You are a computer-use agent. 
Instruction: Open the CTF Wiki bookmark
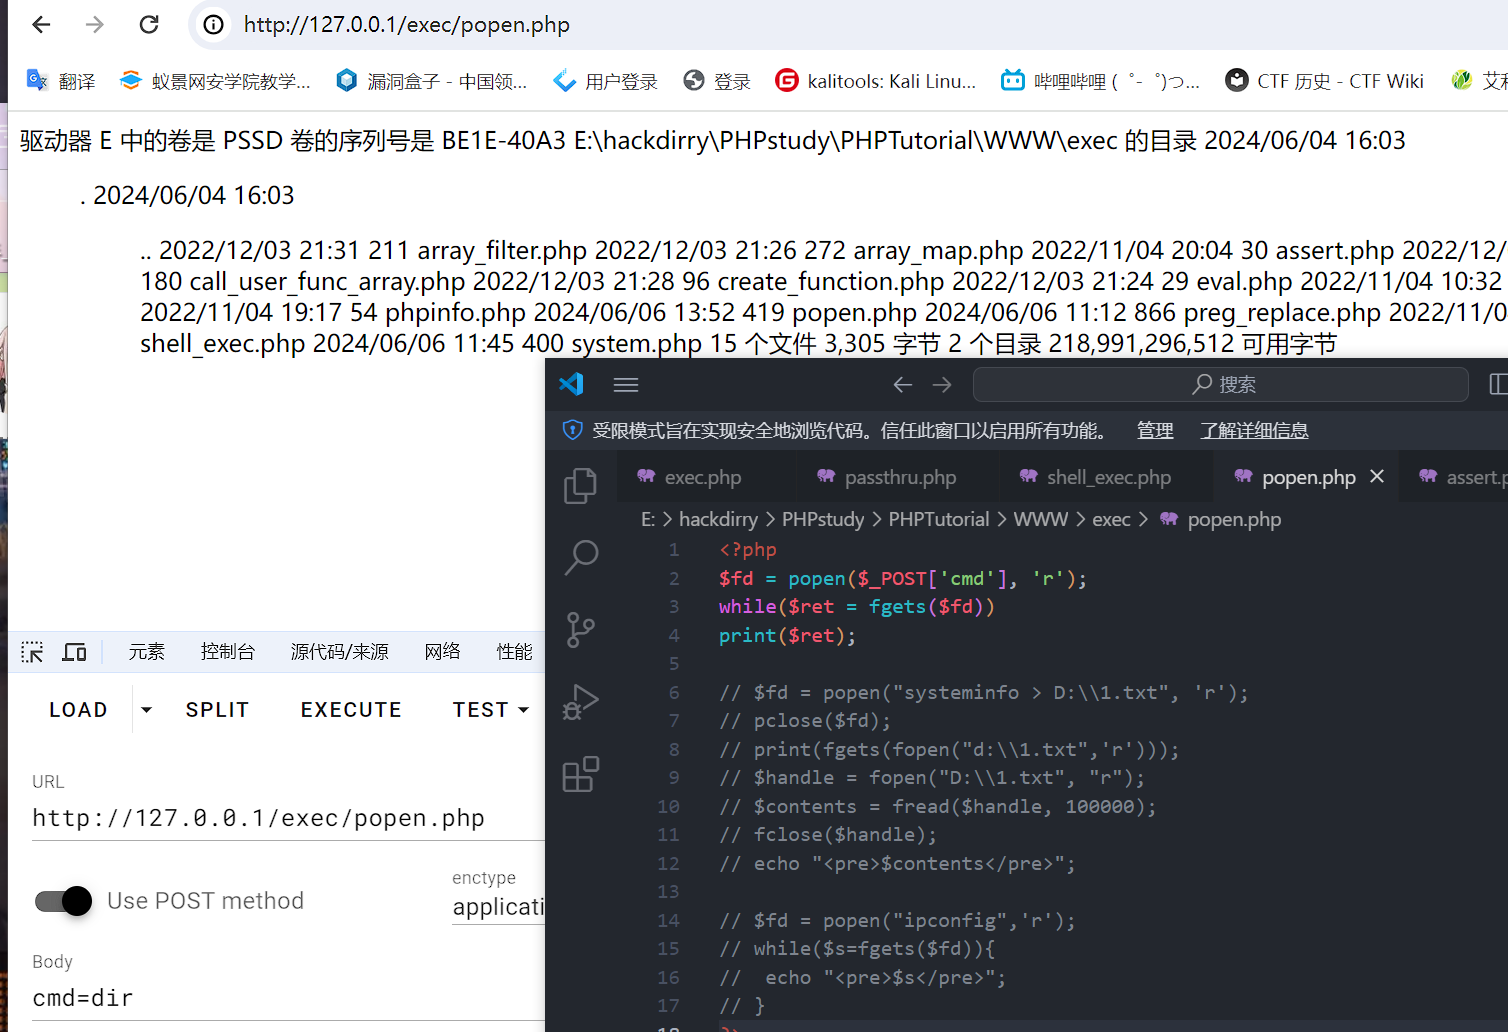click(x=1325, y=81)
